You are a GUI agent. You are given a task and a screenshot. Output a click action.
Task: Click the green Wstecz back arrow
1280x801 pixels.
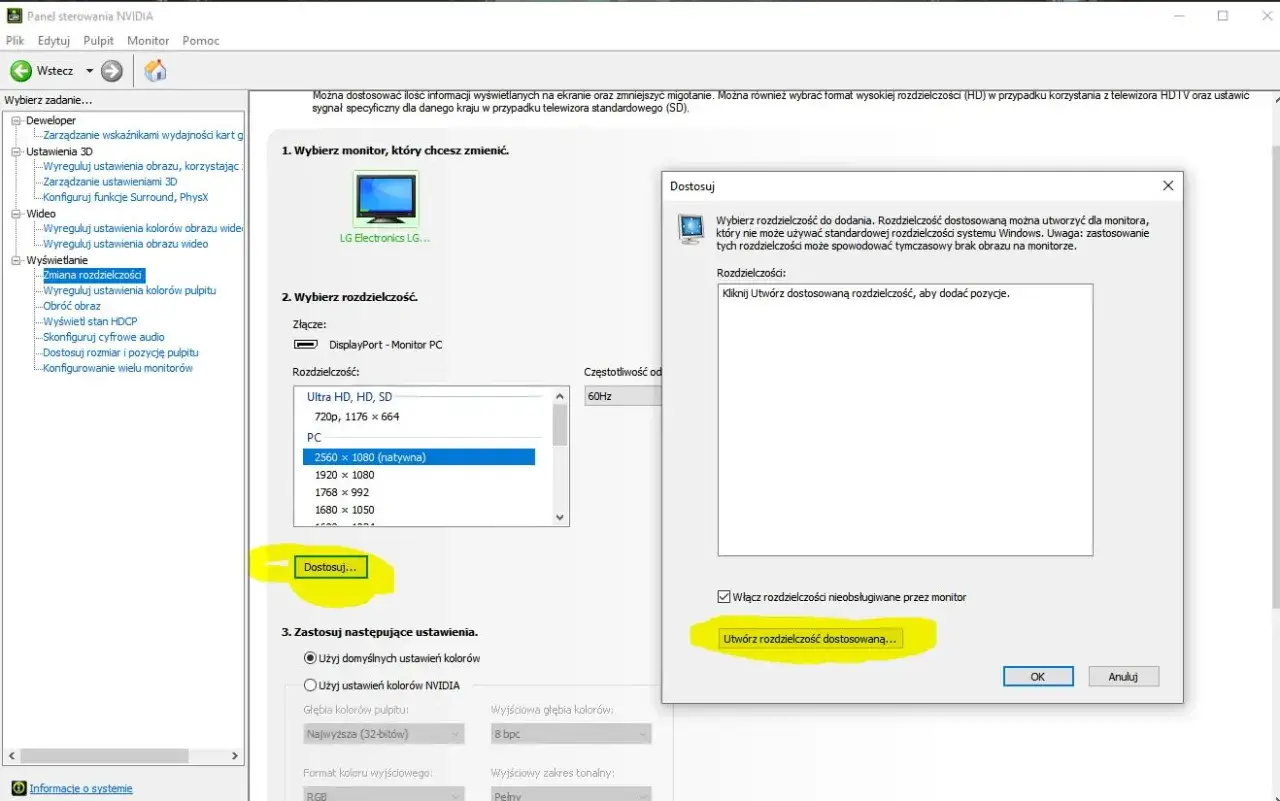pyautogui.click(x=21, y=71)
